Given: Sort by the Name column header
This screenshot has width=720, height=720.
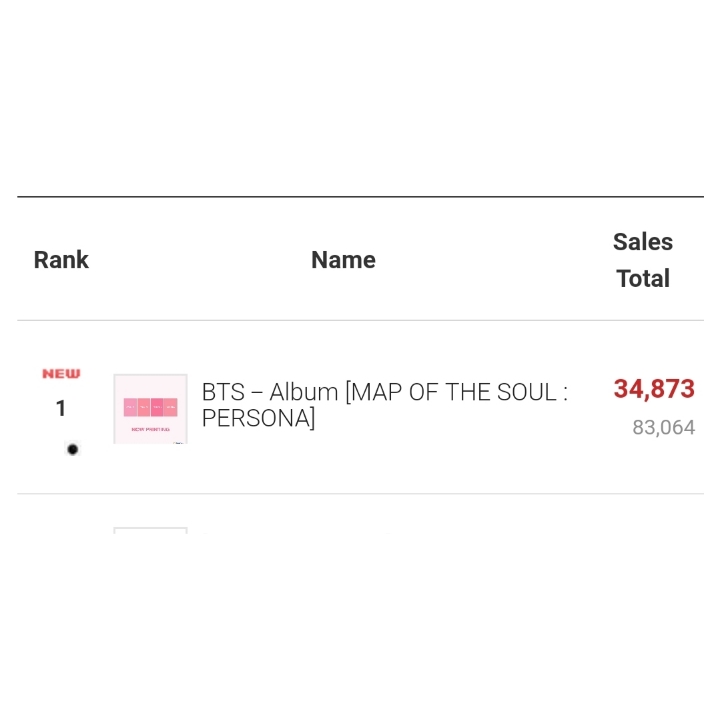Looking at the screenshot, I should (343, 260).
